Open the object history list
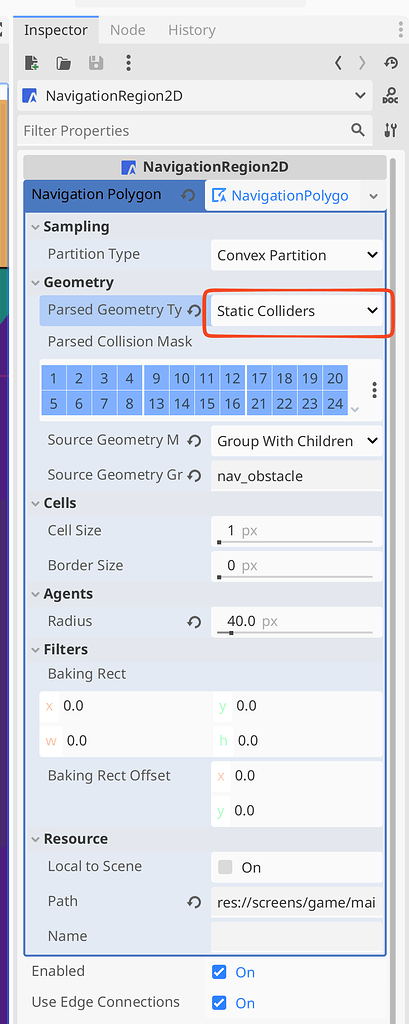This screenshot has height=1024, width=409. coord(391,63)
